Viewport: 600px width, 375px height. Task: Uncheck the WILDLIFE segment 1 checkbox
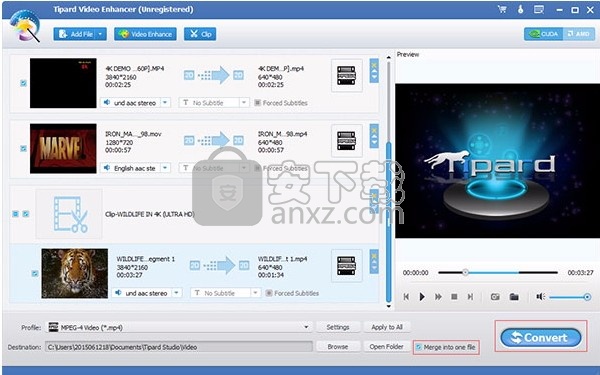pos(35,273)
